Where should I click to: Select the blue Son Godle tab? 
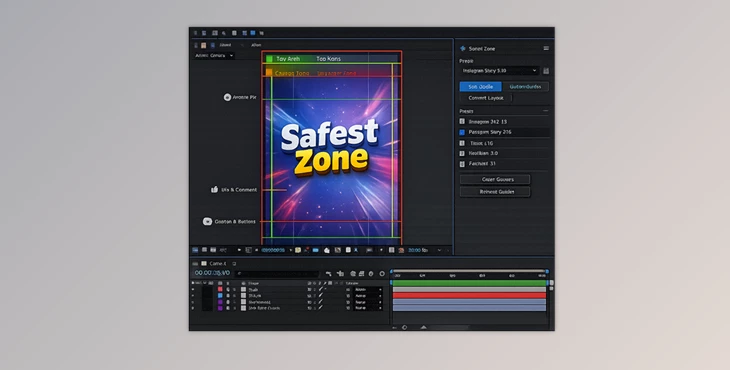[481, 87]
